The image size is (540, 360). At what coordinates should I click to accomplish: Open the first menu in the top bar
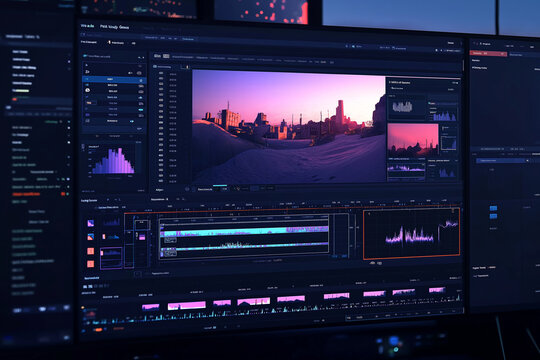pos(87,26)
